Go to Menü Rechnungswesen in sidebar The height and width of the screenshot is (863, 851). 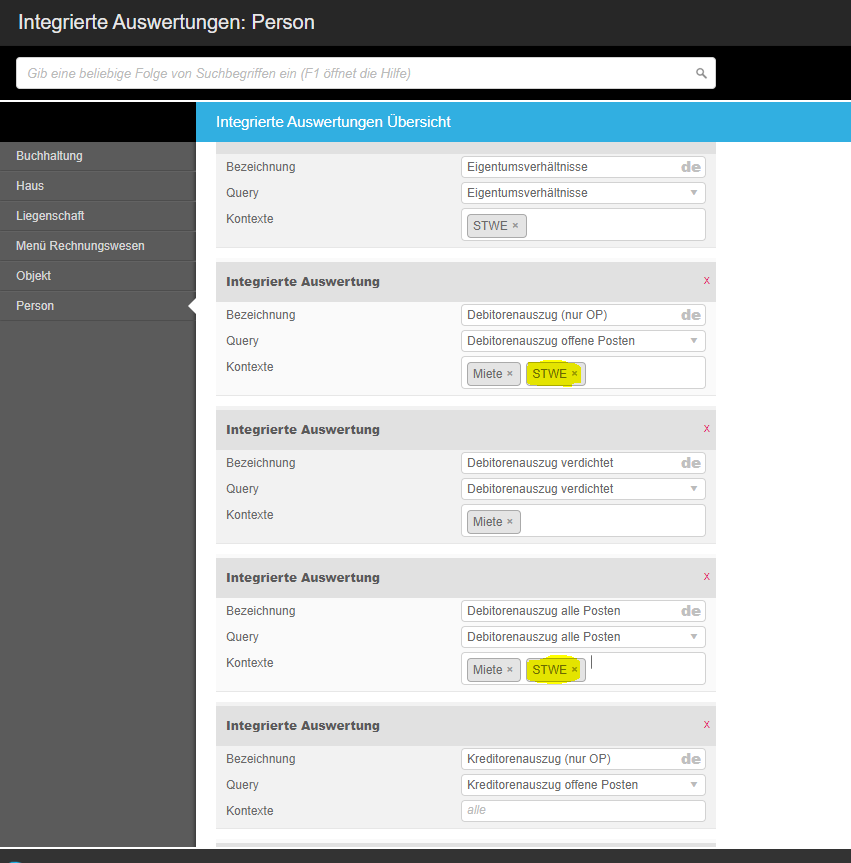click(x=97, y=246)
